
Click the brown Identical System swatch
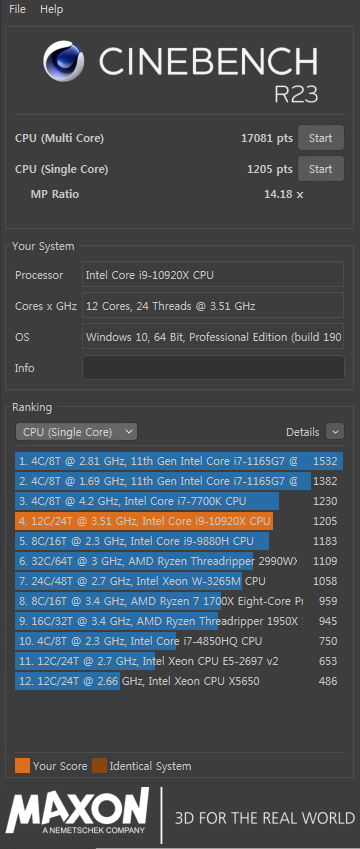99,766
